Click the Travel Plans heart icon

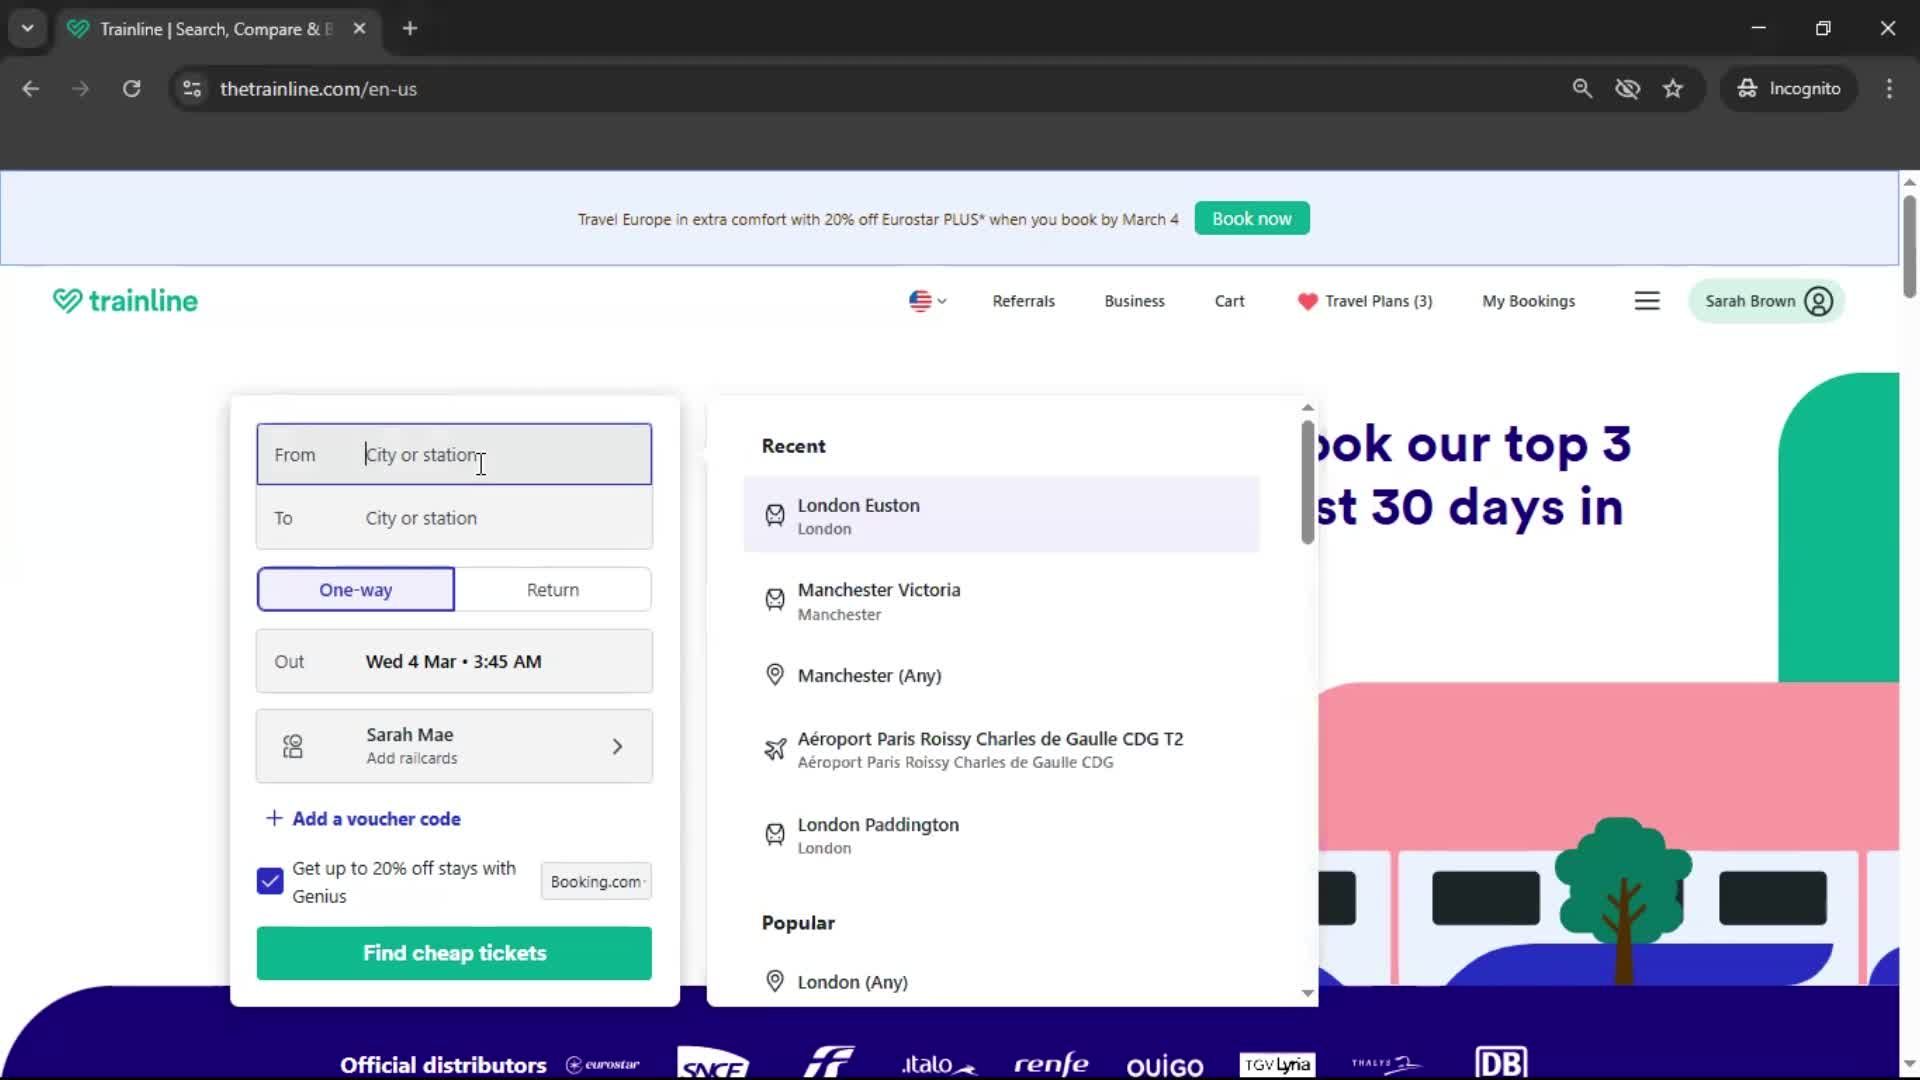click(x=1307, y=301)
